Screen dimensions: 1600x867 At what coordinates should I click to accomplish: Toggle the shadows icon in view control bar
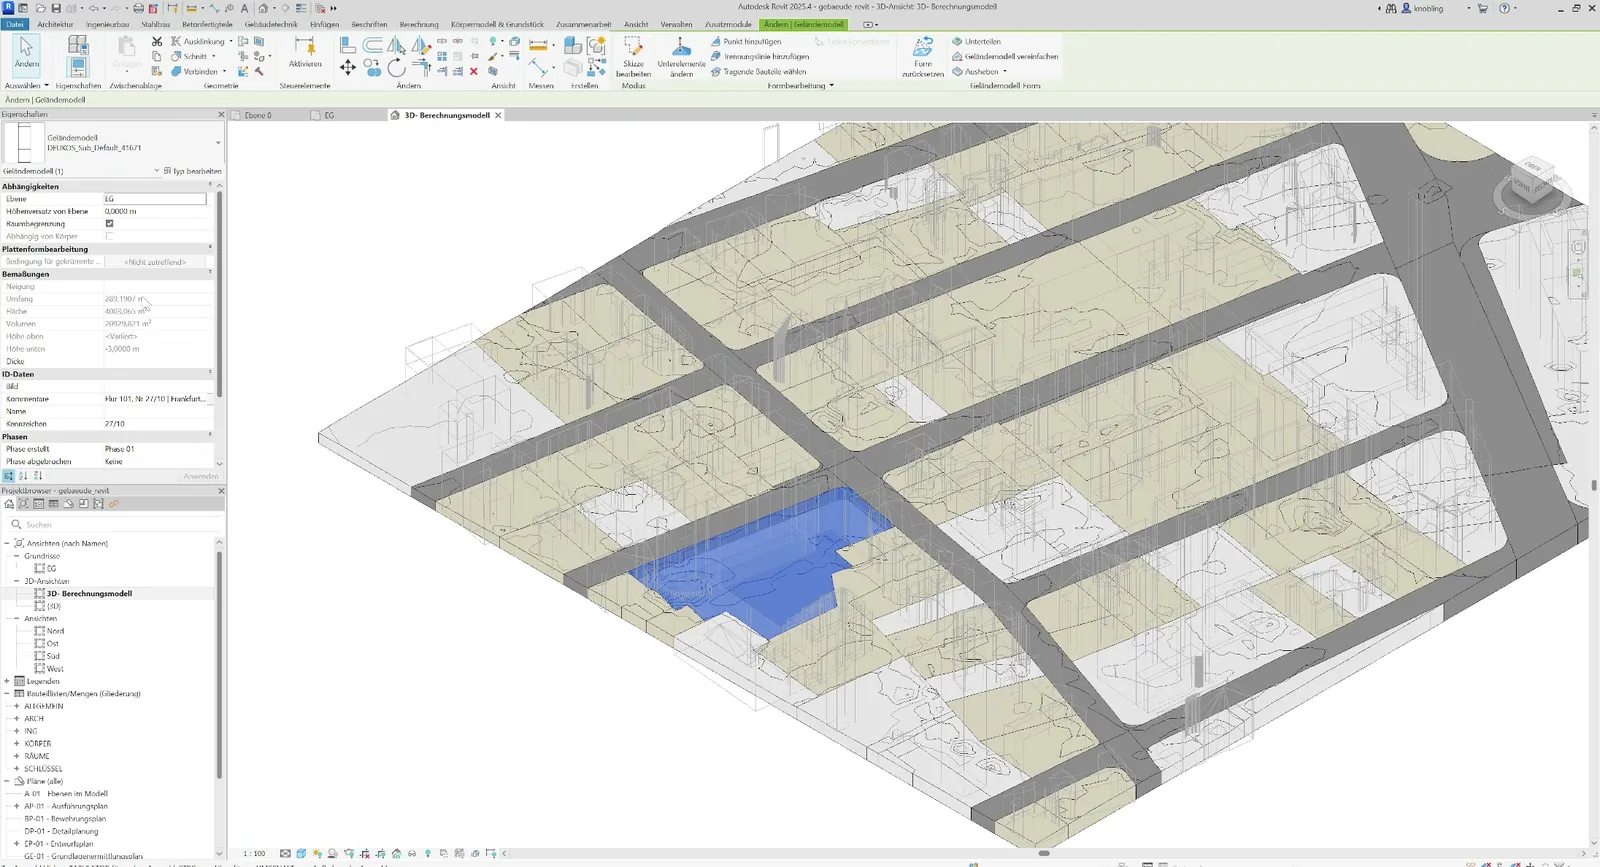(x=333, y=853)
